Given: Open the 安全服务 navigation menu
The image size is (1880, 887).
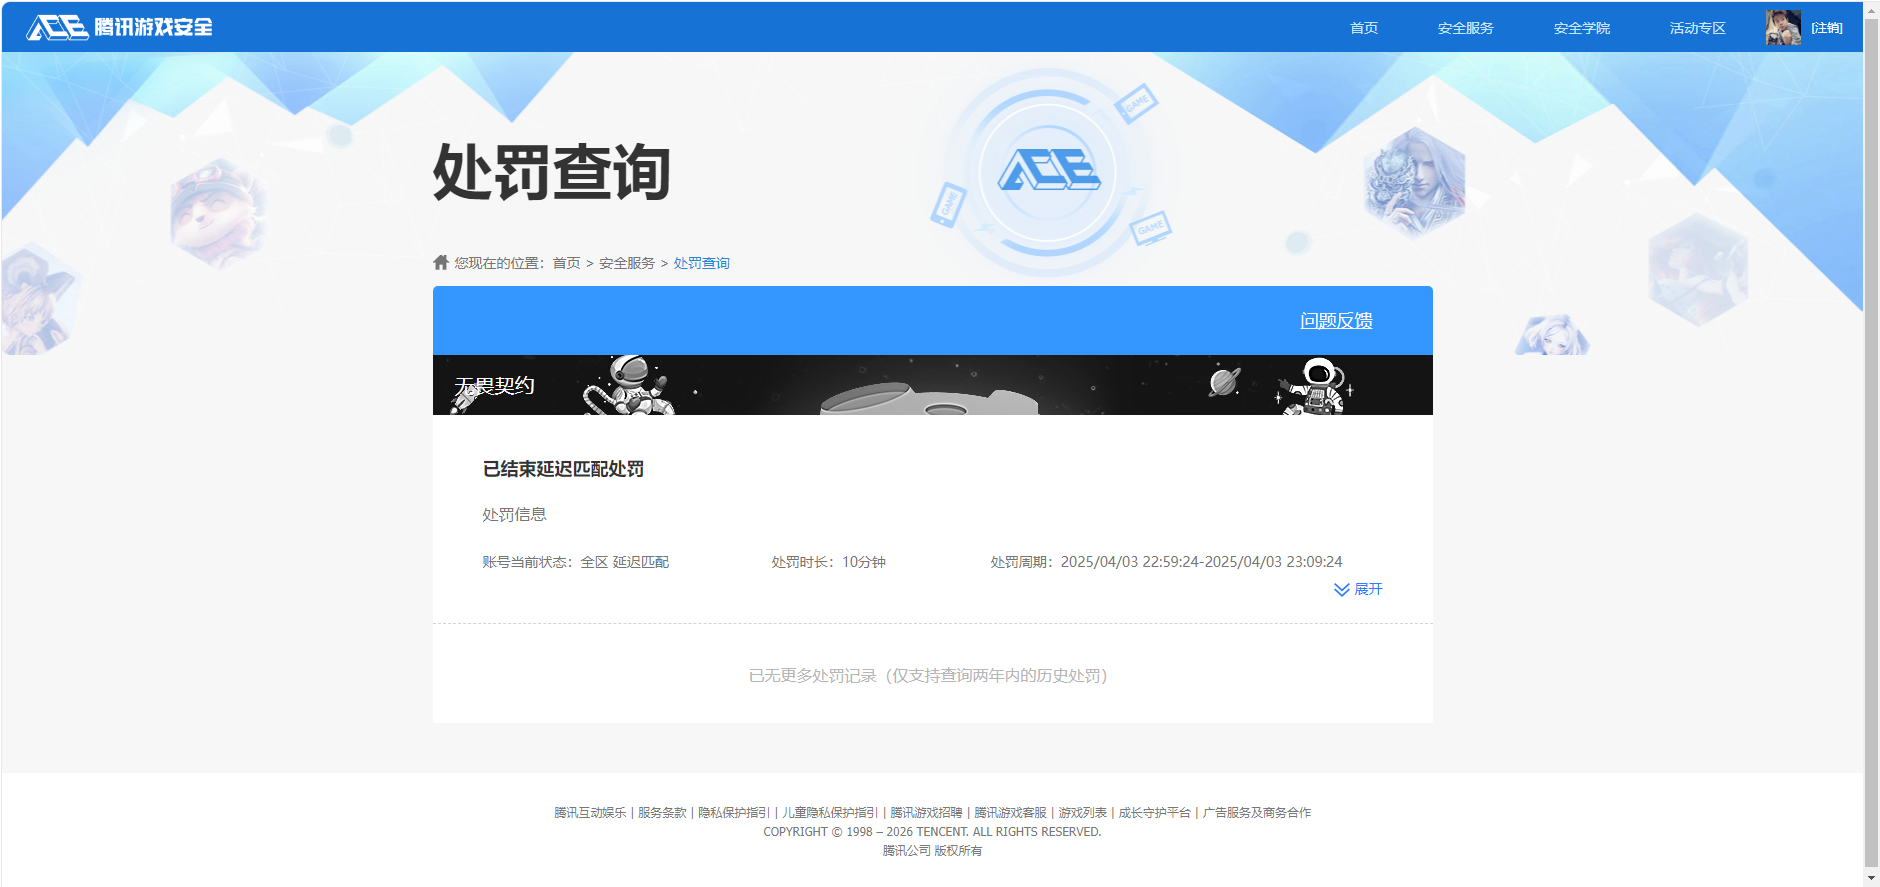Looking at the screenshot, I should pyautogui.click(x=1465, y=28).
